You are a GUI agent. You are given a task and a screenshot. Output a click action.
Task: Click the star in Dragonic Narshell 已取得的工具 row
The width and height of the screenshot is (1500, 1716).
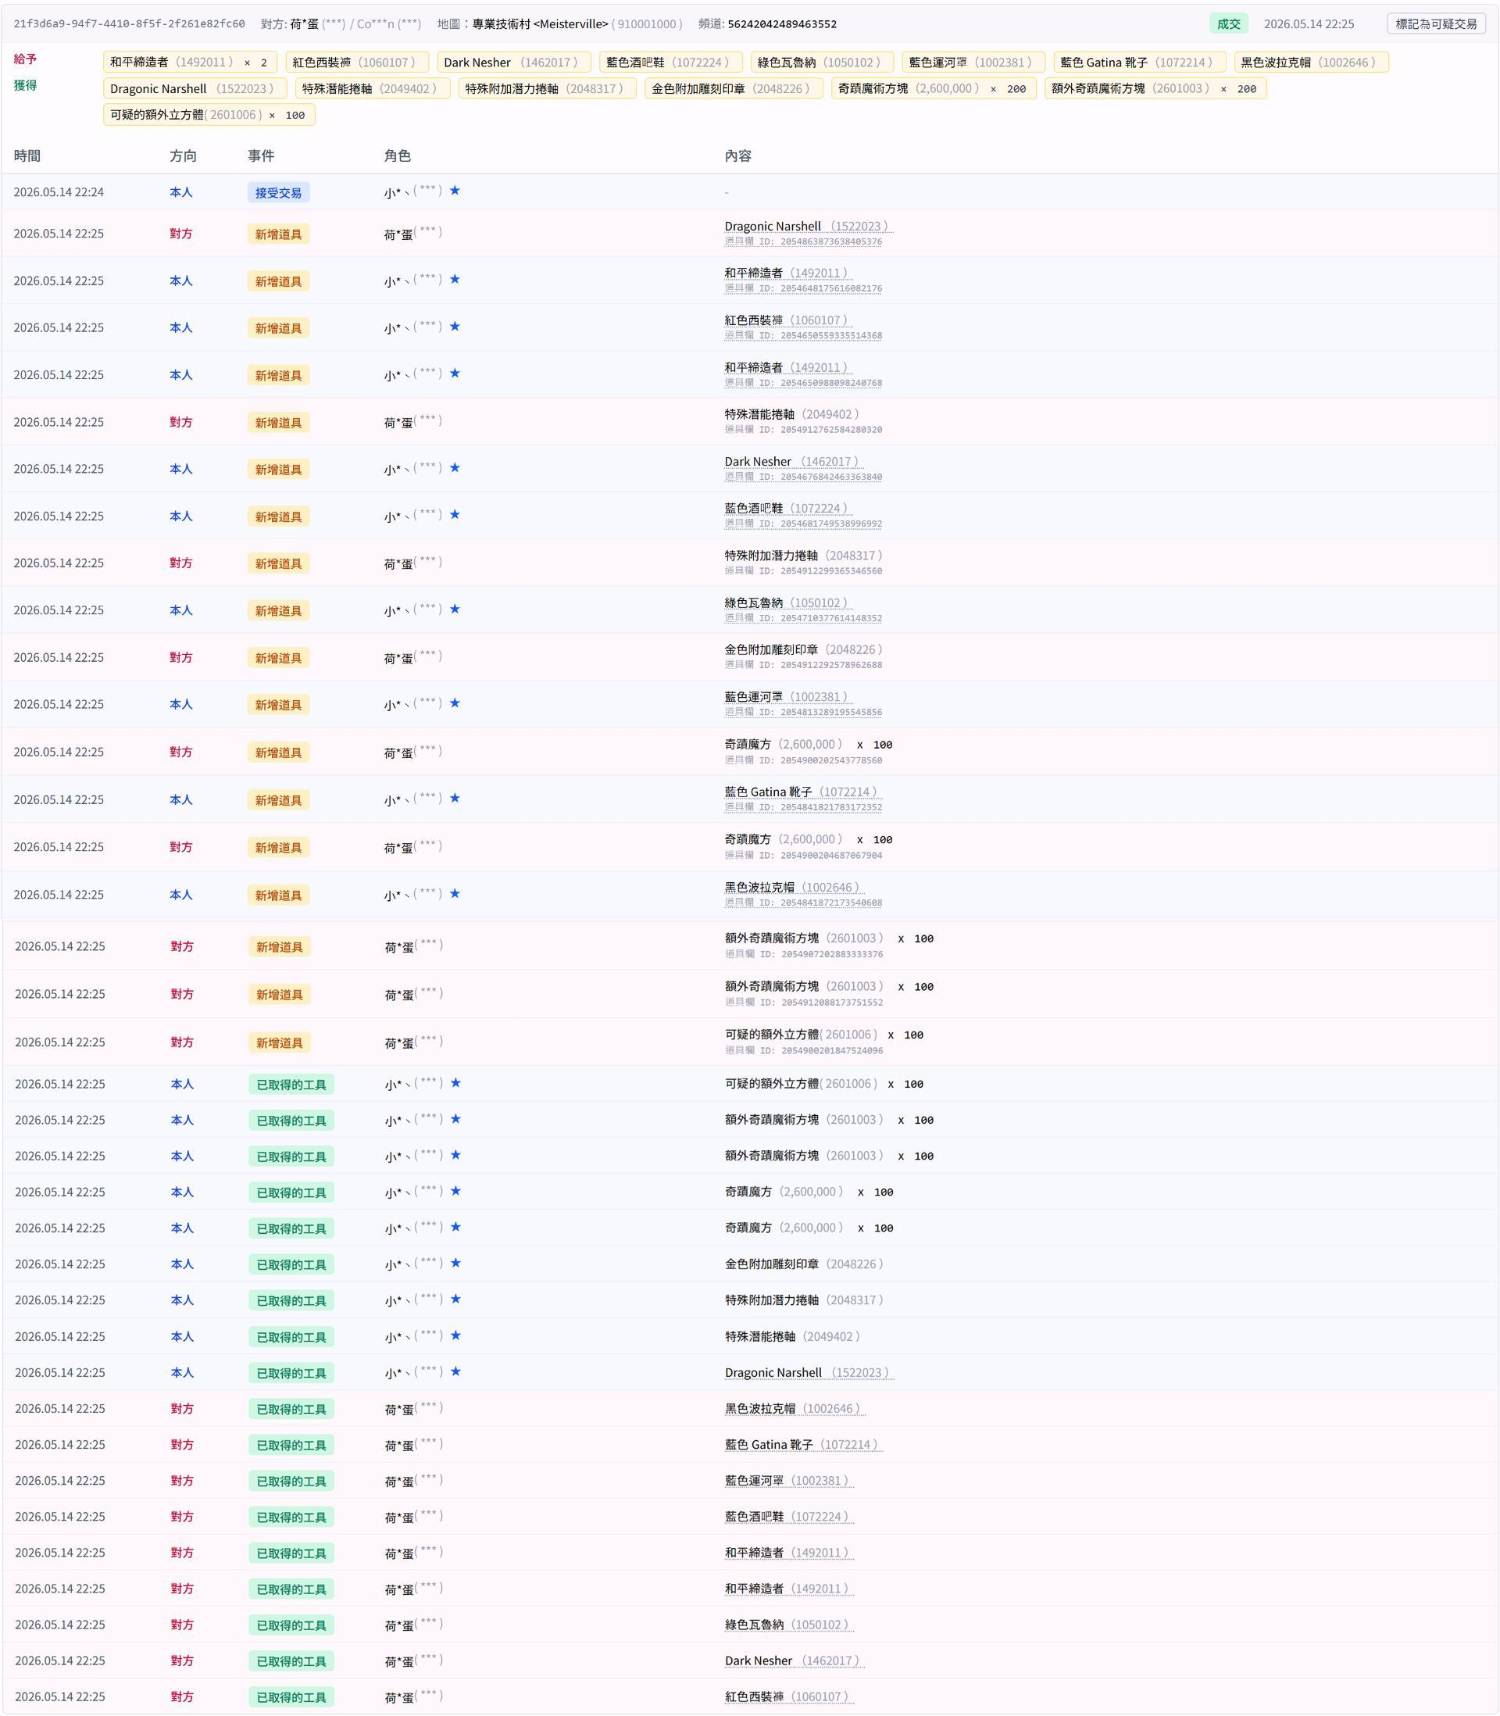[x=456, y=1372]
